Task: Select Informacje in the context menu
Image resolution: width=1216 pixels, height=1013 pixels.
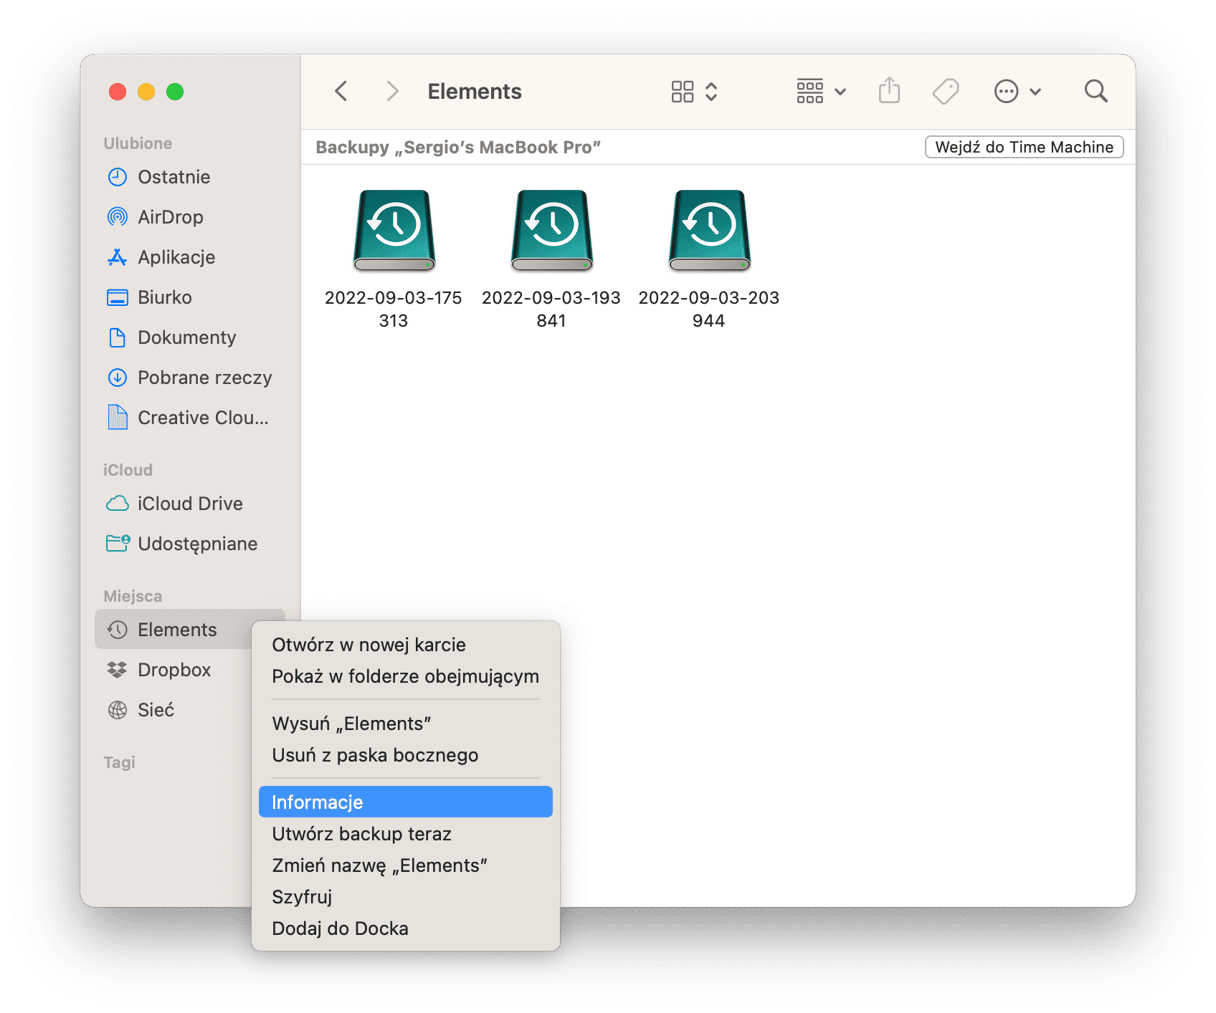Action: click(x=405, y=802)
